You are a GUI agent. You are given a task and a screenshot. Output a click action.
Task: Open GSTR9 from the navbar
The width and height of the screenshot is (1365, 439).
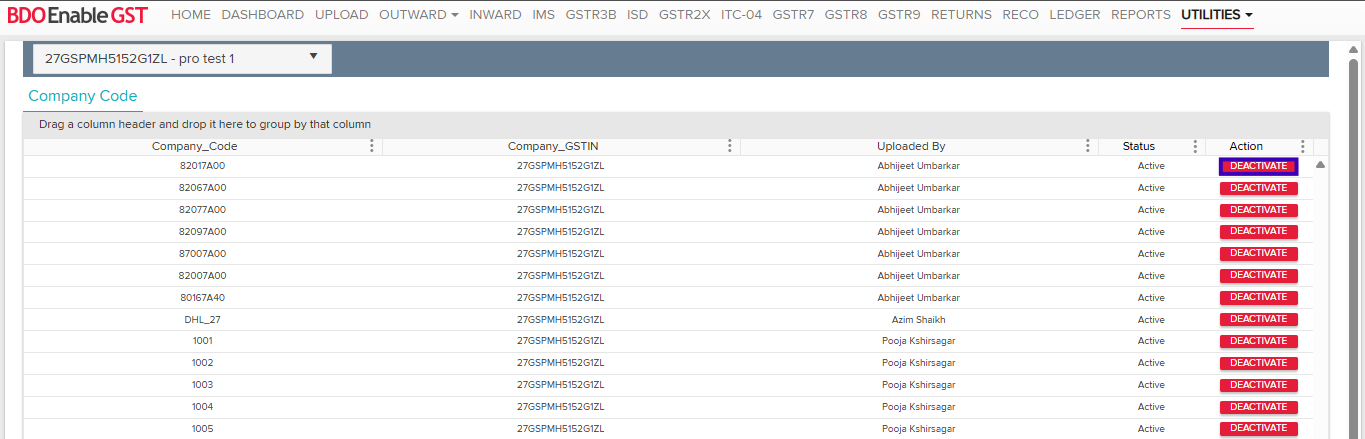pos(899,15)
